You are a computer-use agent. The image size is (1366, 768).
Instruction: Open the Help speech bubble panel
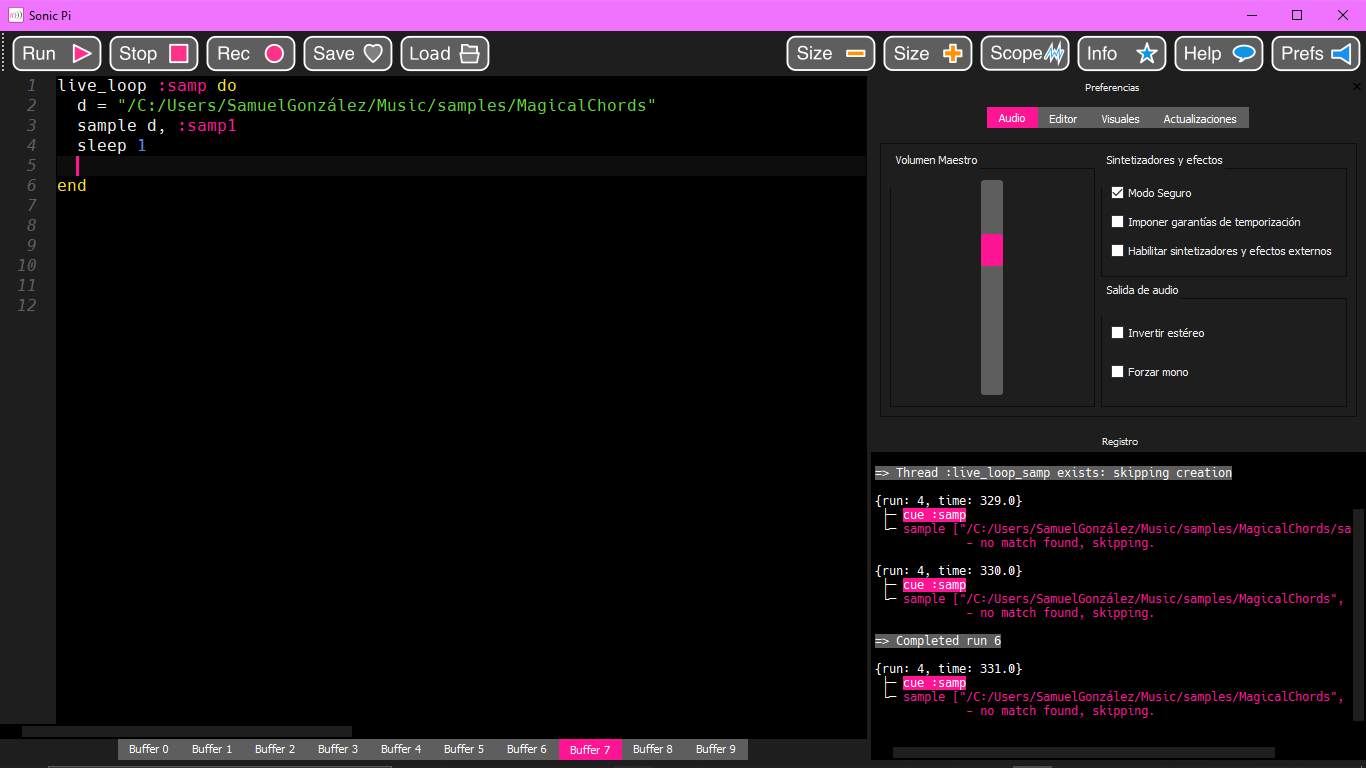point(1219,54)
